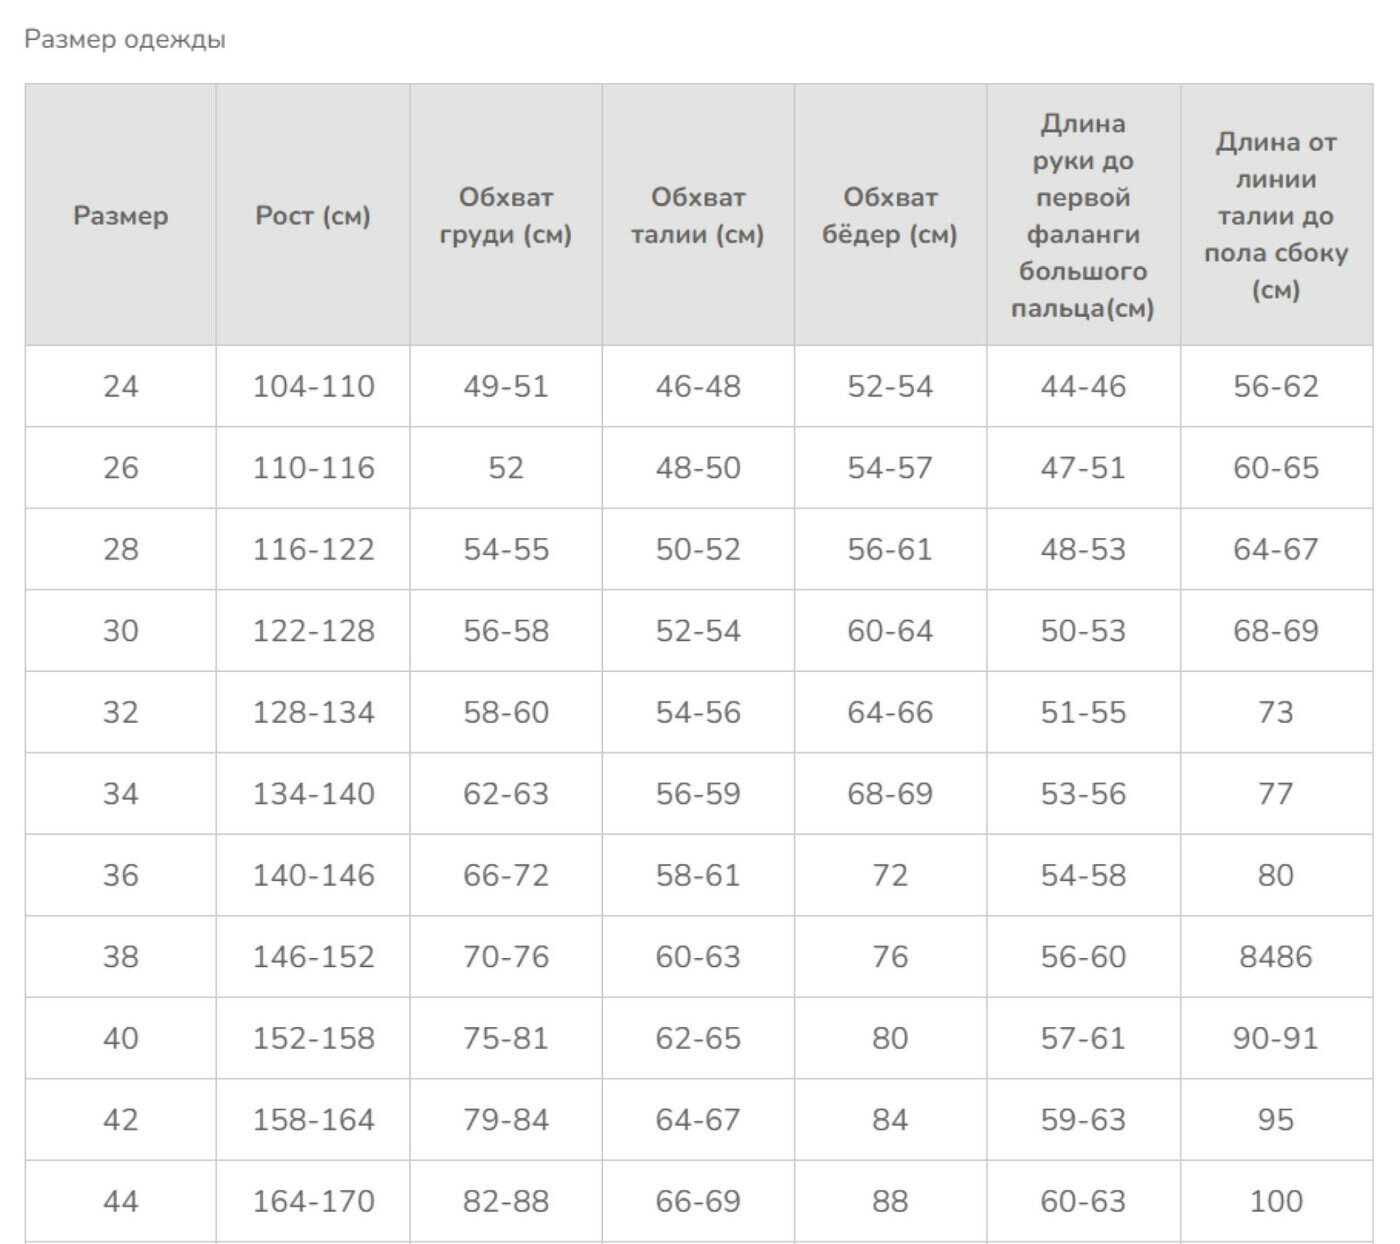
Task: Click size 24 in first row
Action: click(x=120, y=386)
